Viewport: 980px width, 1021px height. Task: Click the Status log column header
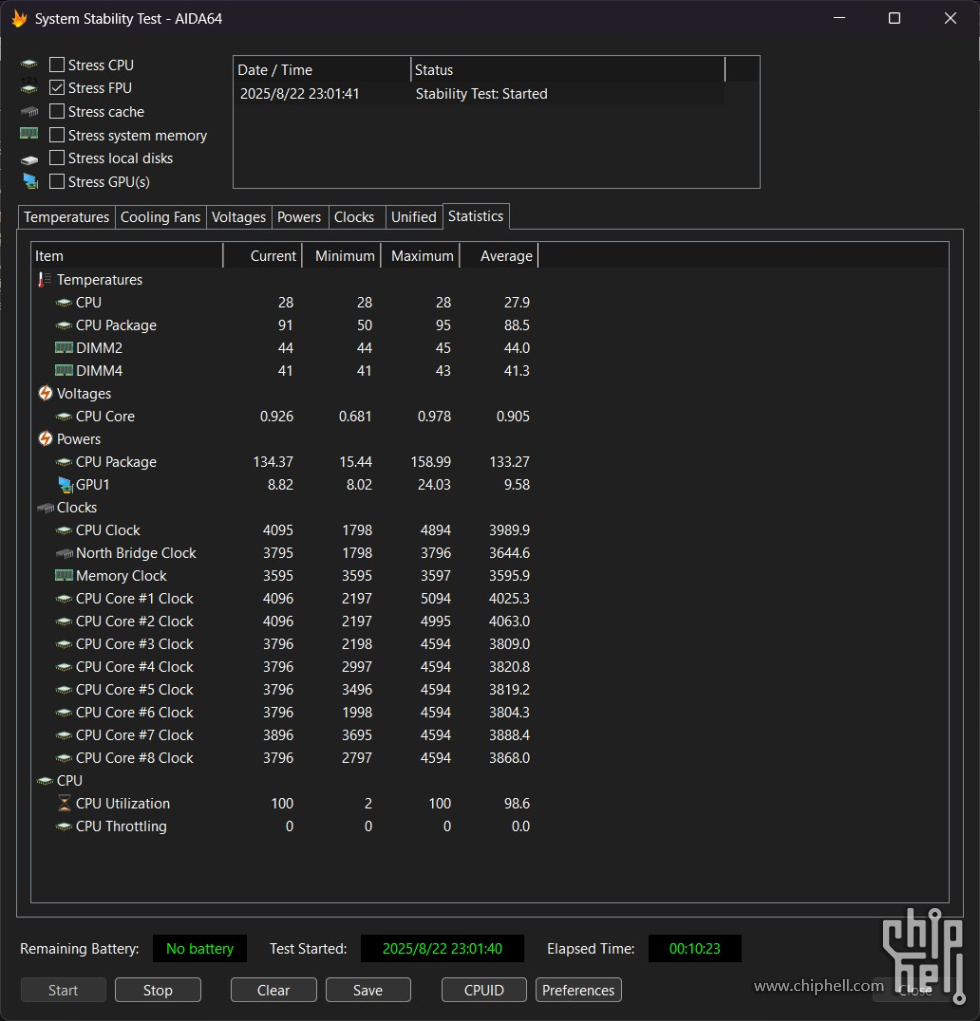point(567,70)
